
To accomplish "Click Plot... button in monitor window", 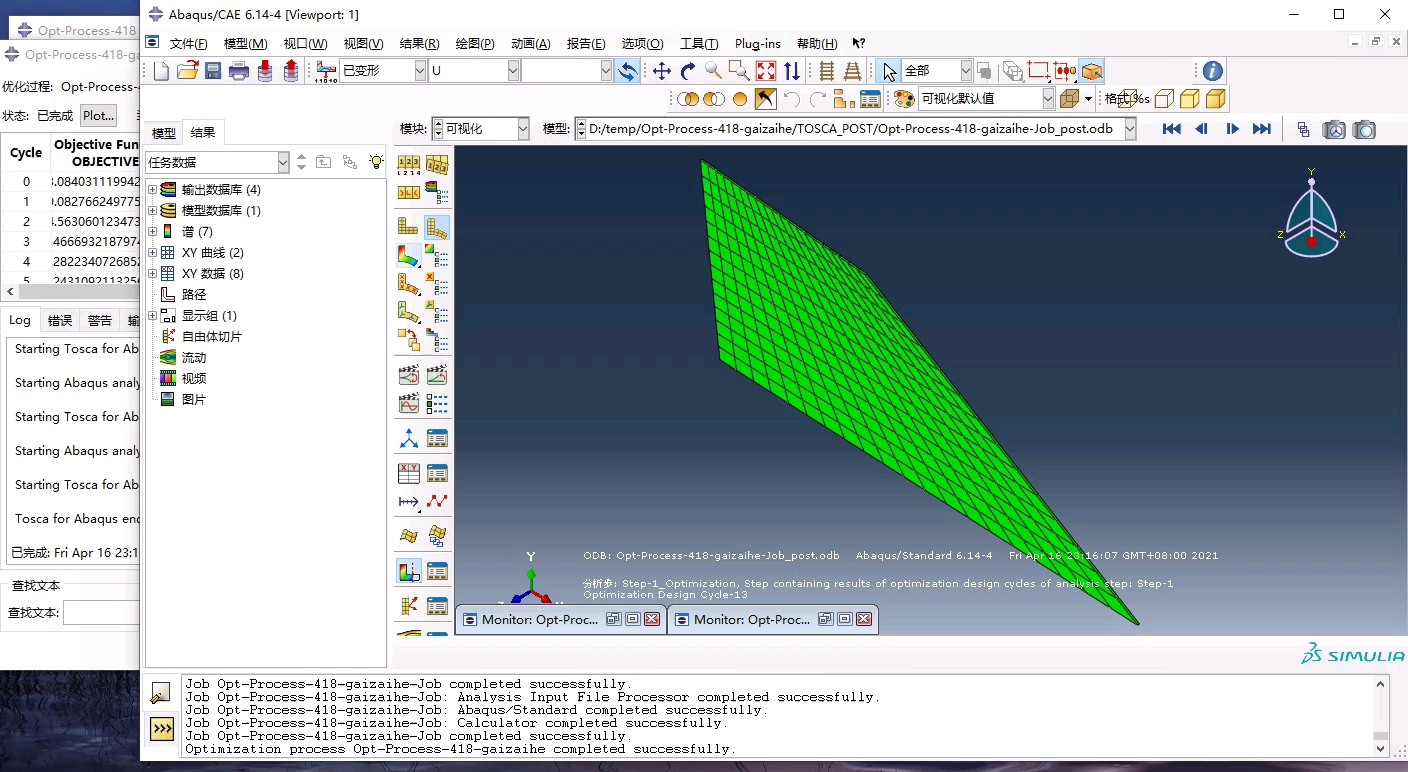I will (x=98, y=115).
